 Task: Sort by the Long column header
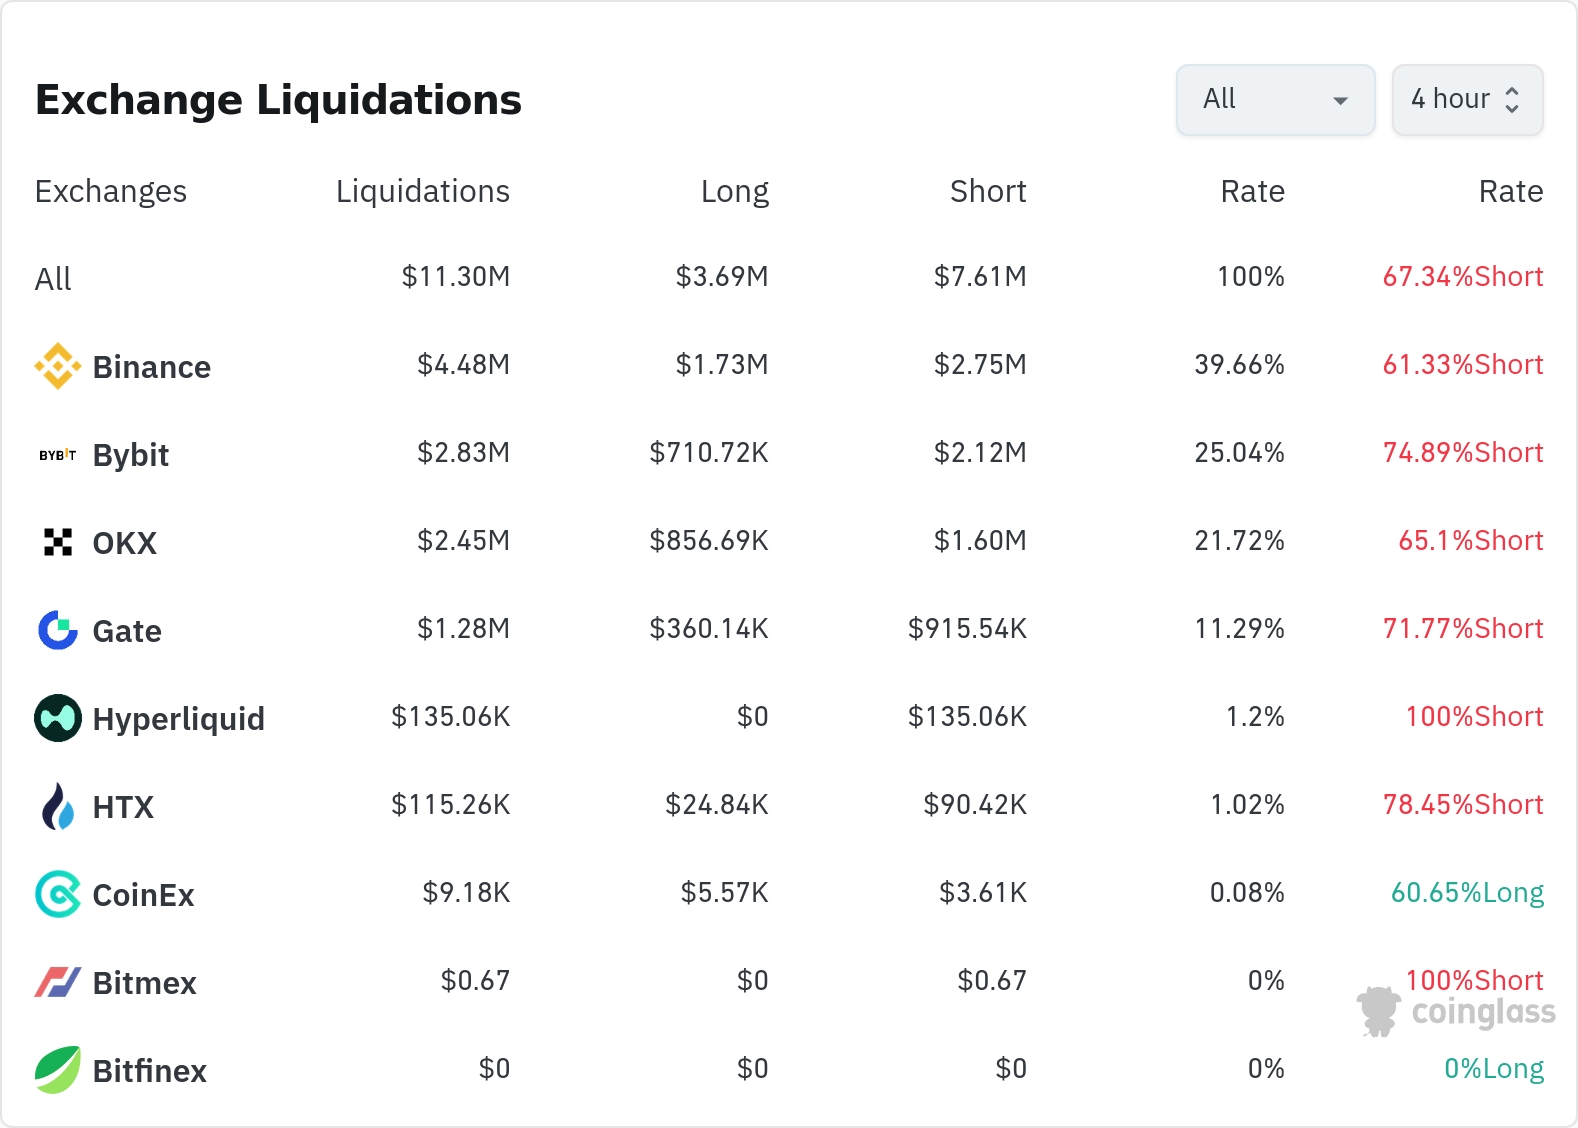click(x=734, y=191)
